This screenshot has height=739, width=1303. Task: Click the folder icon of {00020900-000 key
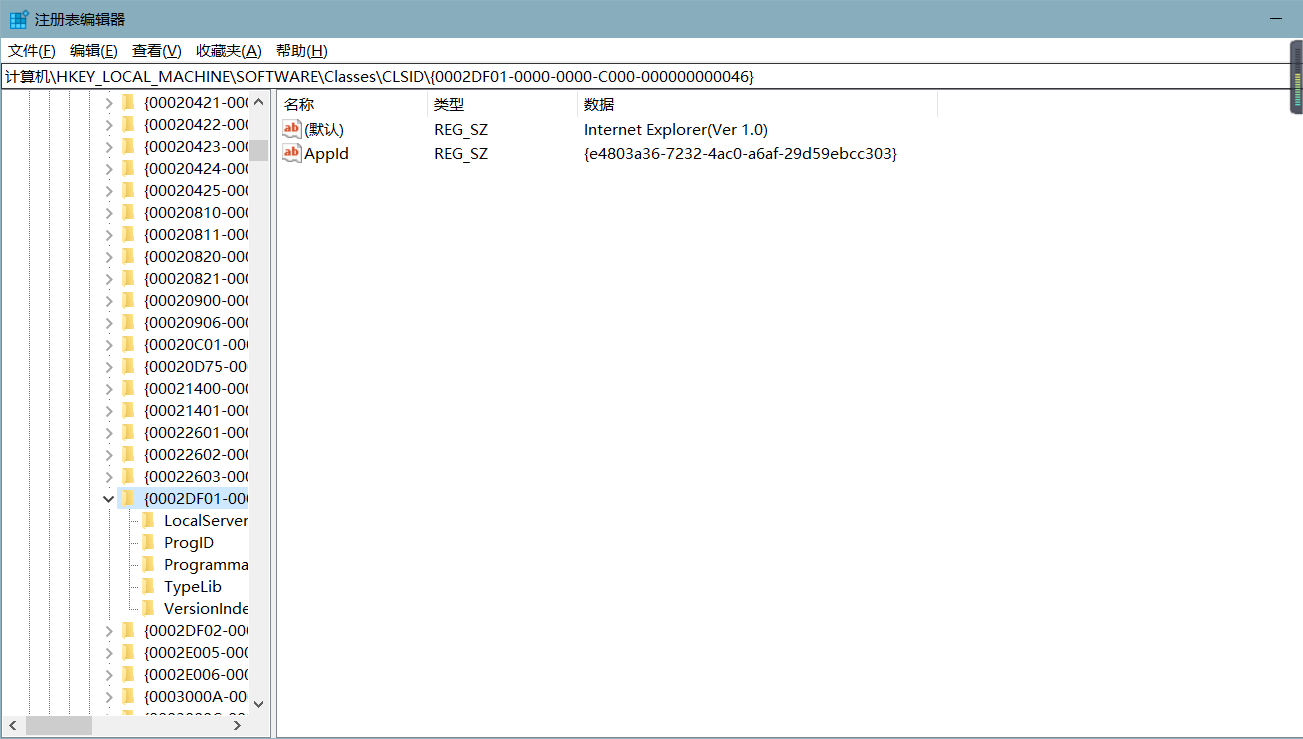tap(128, 300)
